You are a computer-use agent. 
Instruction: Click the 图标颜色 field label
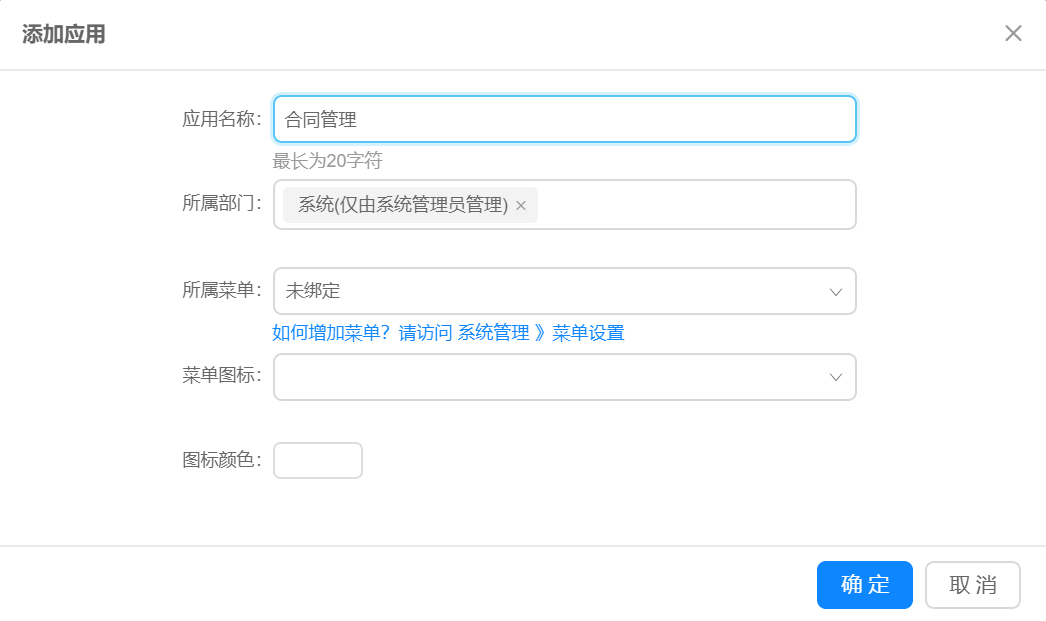(x=221, y=461)
